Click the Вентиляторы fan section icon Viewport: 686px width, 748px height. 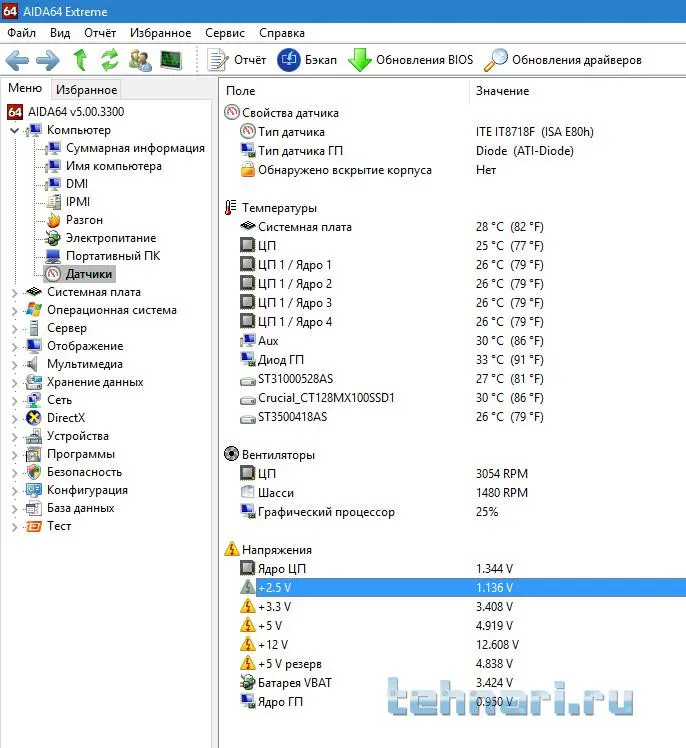[x=231, y=454]
